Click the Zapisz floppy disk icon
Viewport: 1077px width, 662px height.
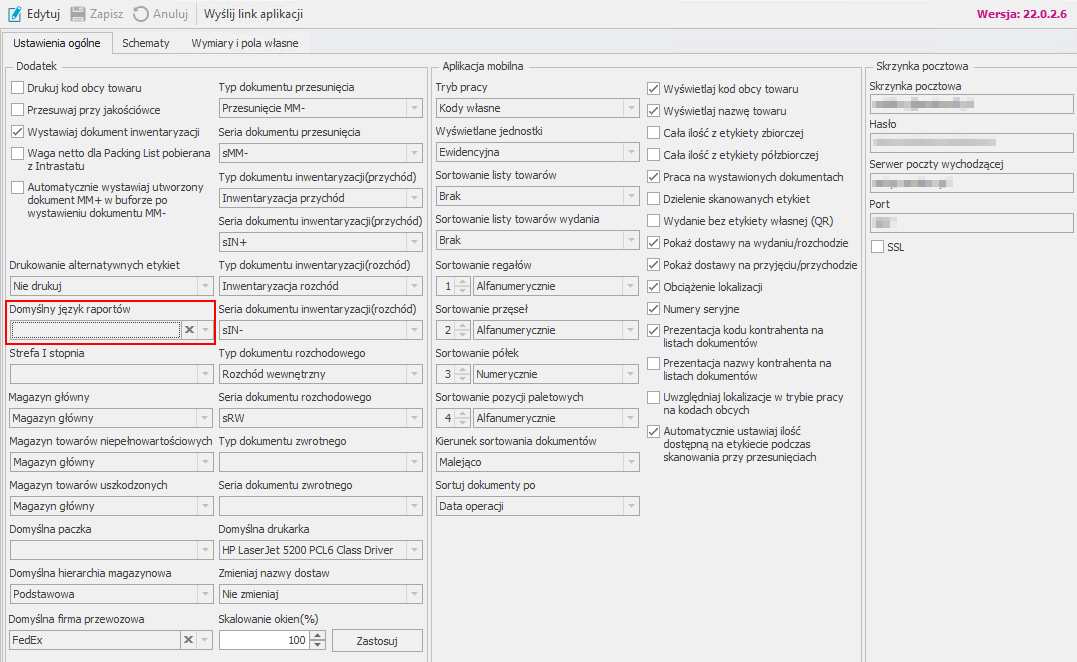pyautogui.click(x=78, y=14)
